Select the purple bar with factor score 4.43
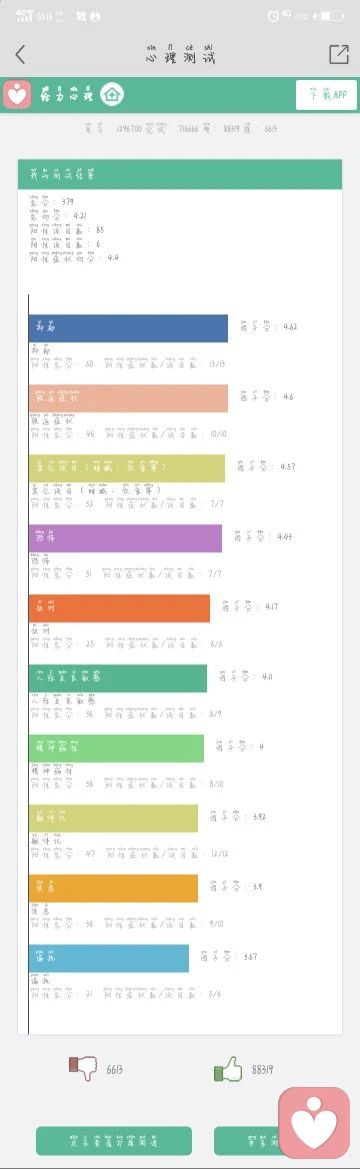The width and height of the screenshot is (360, 1169). click(125, 538)
